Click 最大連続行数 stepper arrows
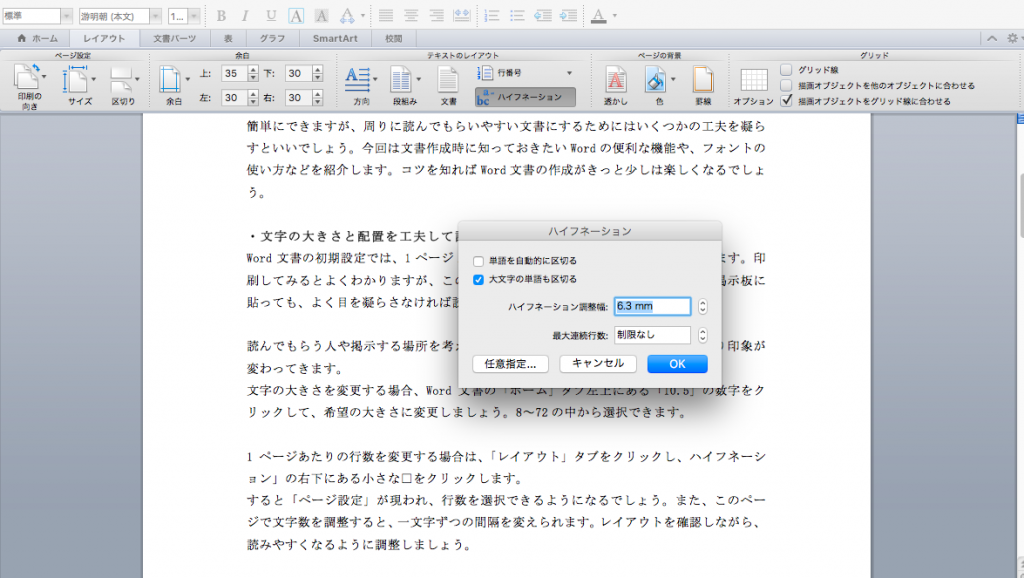This screenshot has height=578, width=1024. [x=703, y=335]
